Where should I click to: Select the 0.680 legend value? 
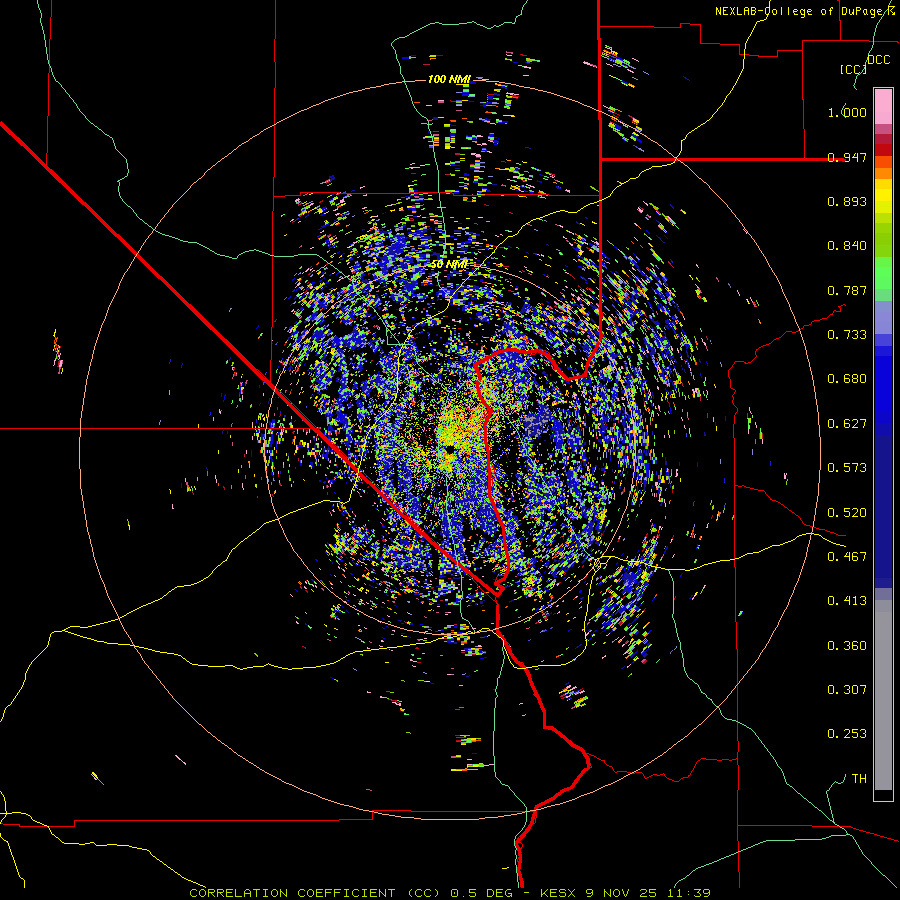tap(847, 379)
